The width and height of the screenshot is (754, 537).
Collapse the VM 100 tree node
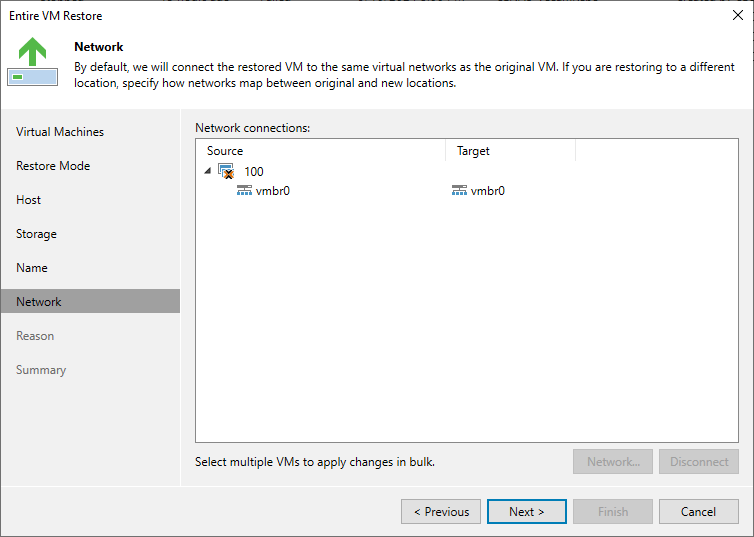[x=208, y=171]
